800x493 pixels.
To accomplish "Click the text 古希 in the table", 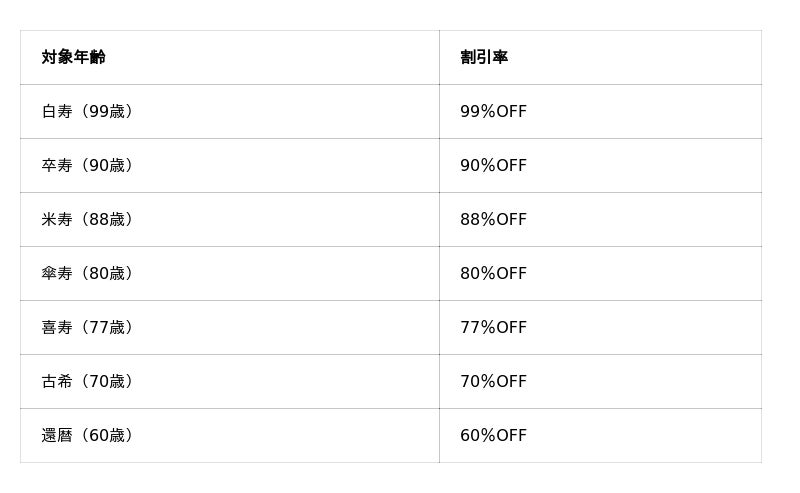I will 57,381.
